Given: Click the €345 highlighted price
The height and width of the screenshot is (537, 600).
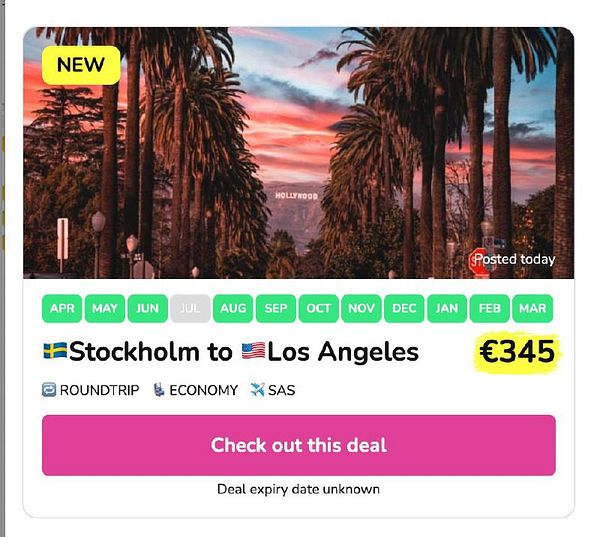Looking at the screenshot, I should point(515,352).
